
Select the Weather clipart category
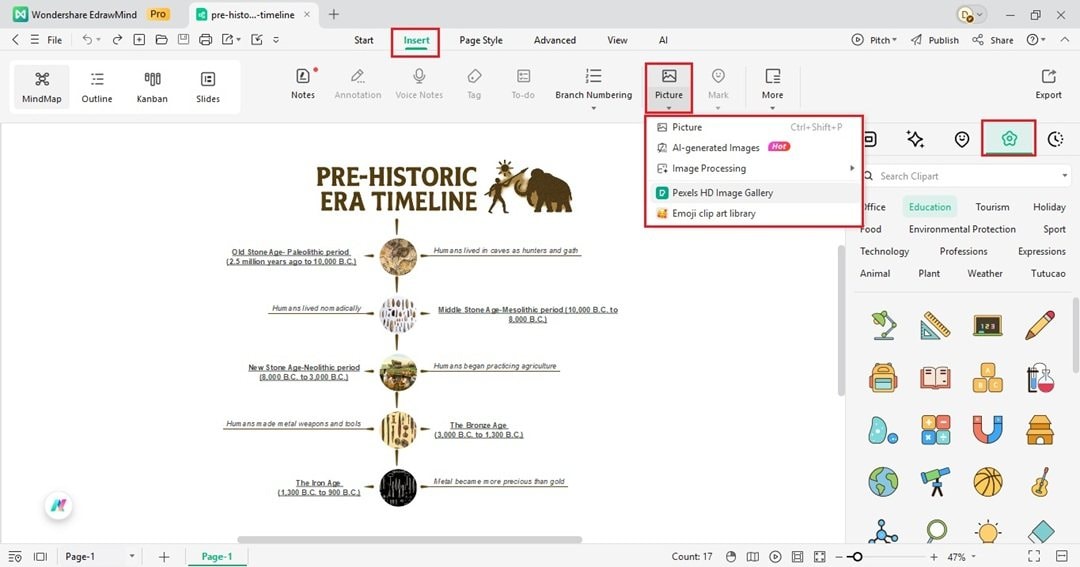984,274
